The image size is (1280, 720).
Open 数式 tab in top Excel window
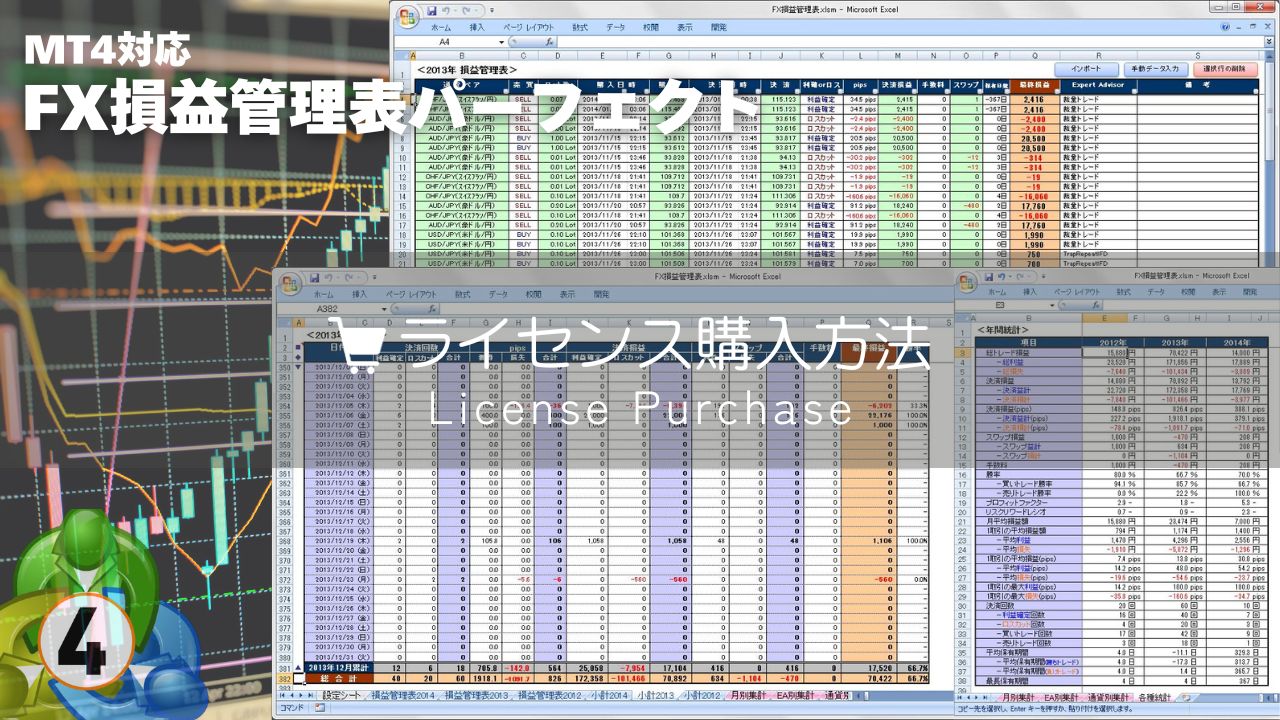580,27
